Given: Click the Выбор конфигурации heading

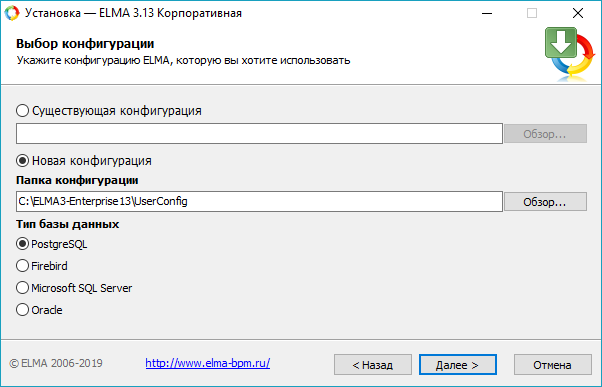Looking at the screenshot, I should (85, 43).
